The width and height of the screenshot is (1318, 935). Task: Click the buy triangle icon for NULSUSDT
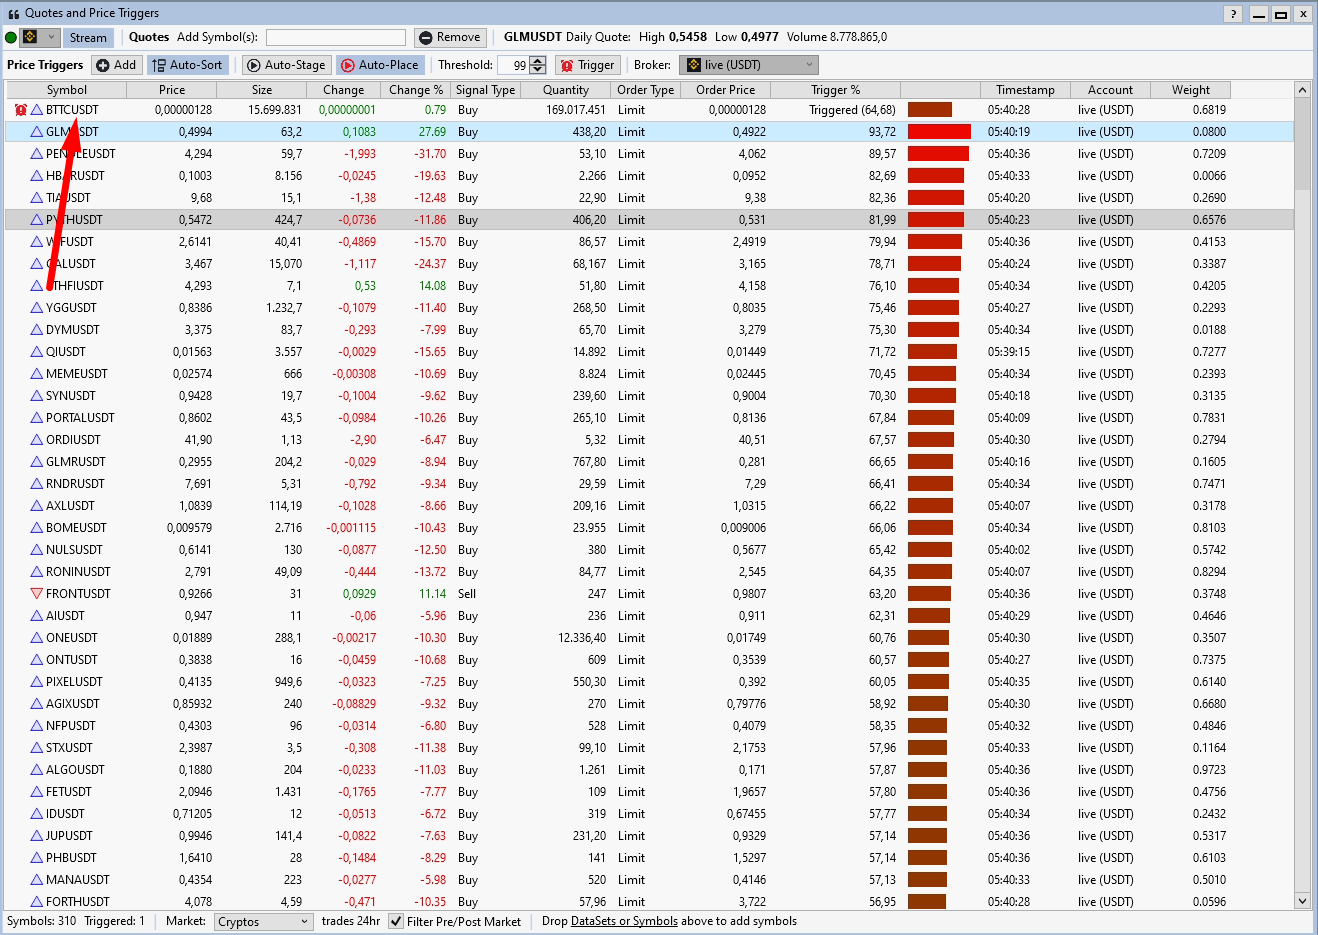(x=37, y=550)
